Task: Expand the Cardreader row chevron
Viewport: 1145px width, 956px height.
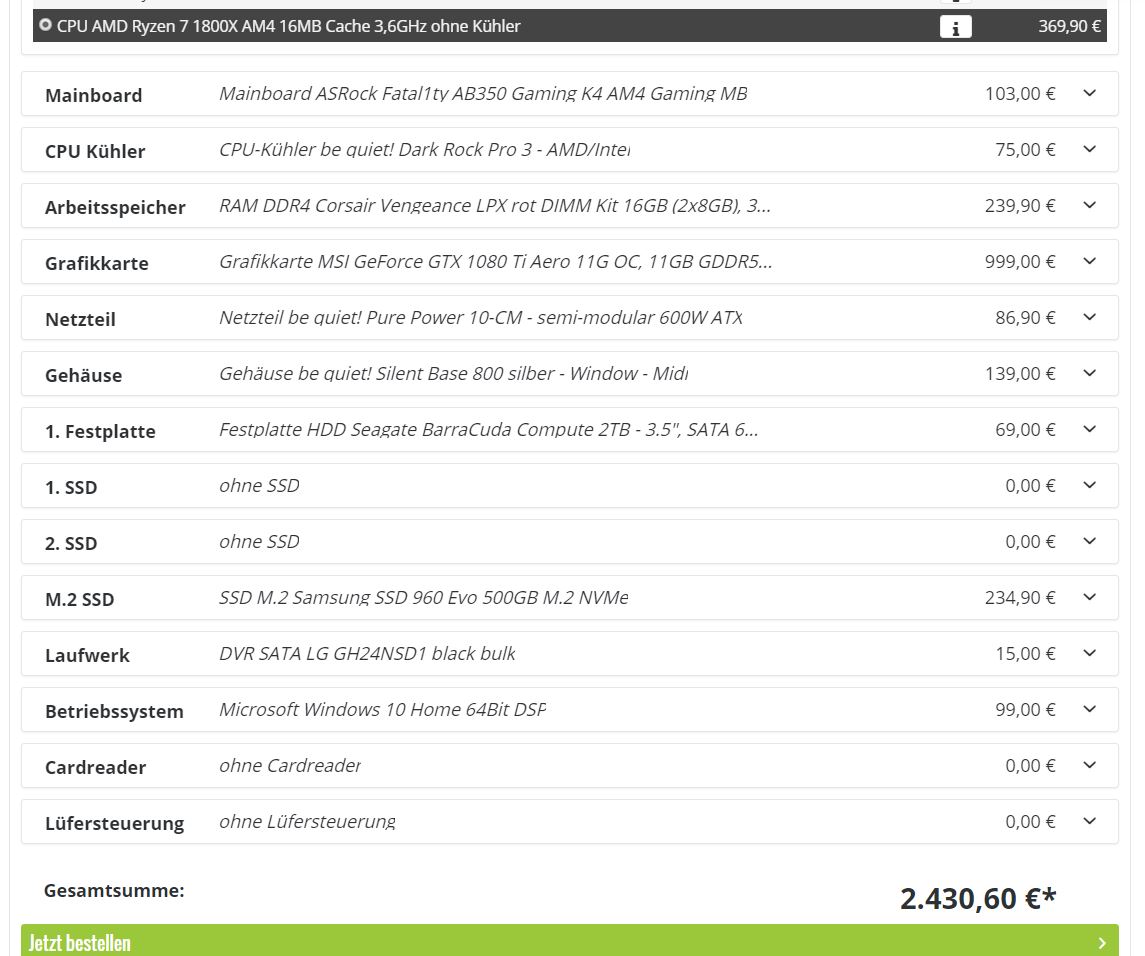Action: [x=1090, y=765]
